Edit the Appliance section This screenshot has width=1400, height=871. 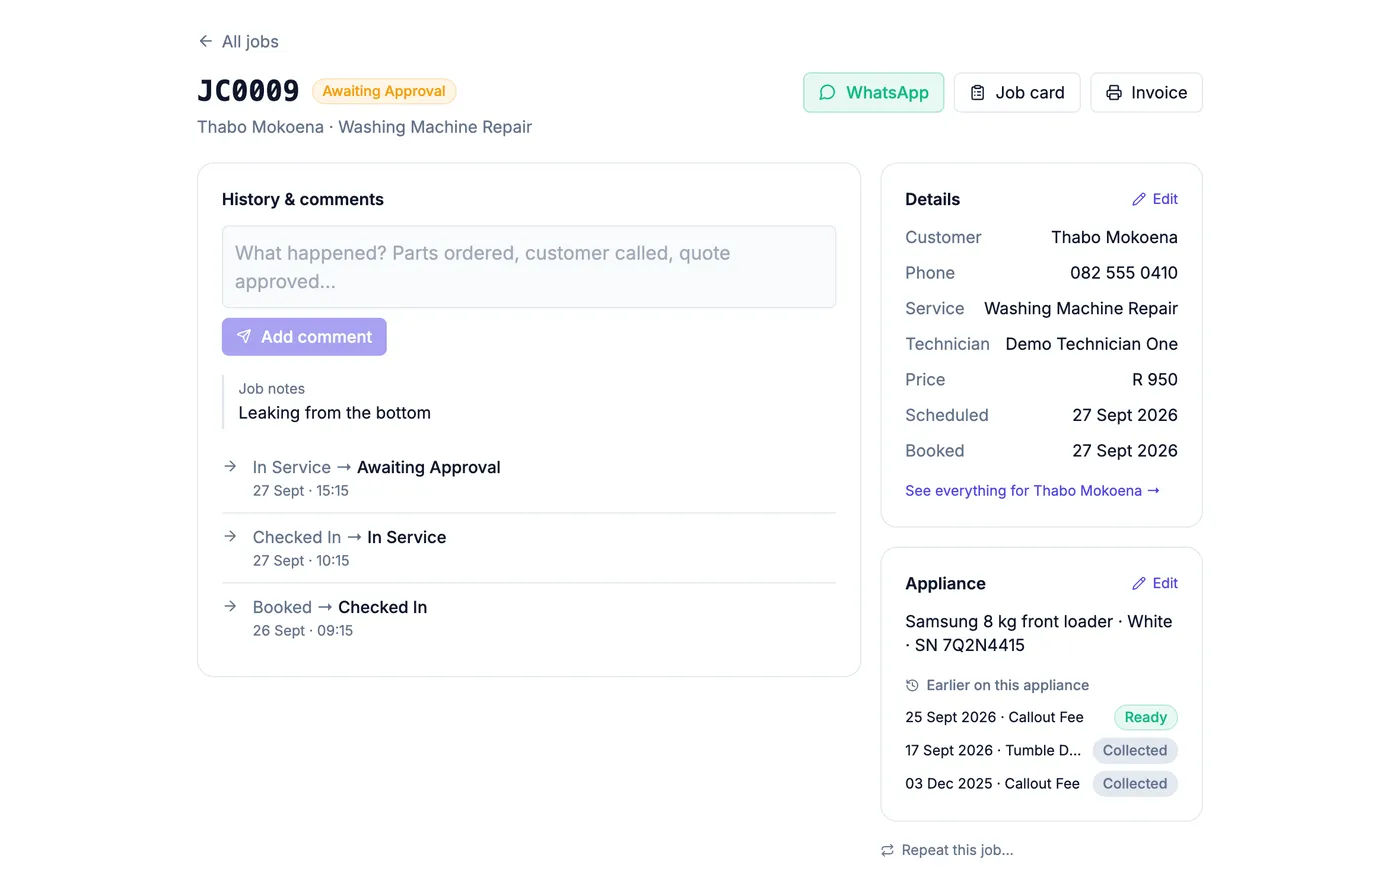1155,583
